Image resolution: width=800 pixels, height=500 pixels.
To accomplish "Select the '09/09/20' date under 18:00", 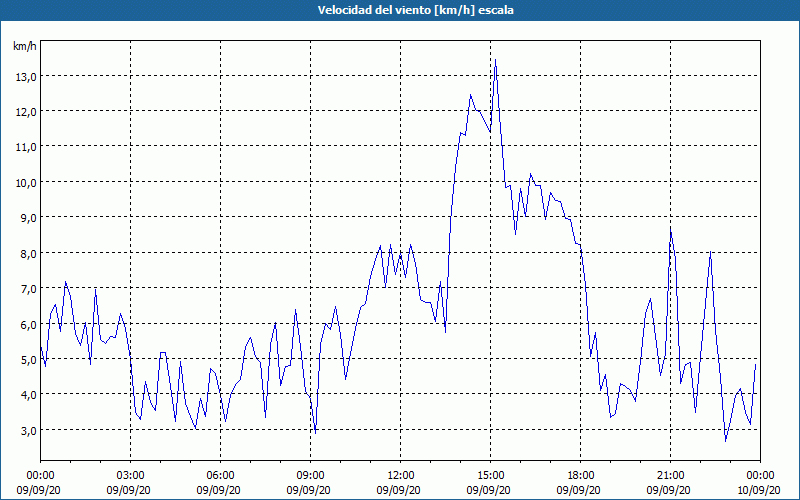I will (579, 490).
